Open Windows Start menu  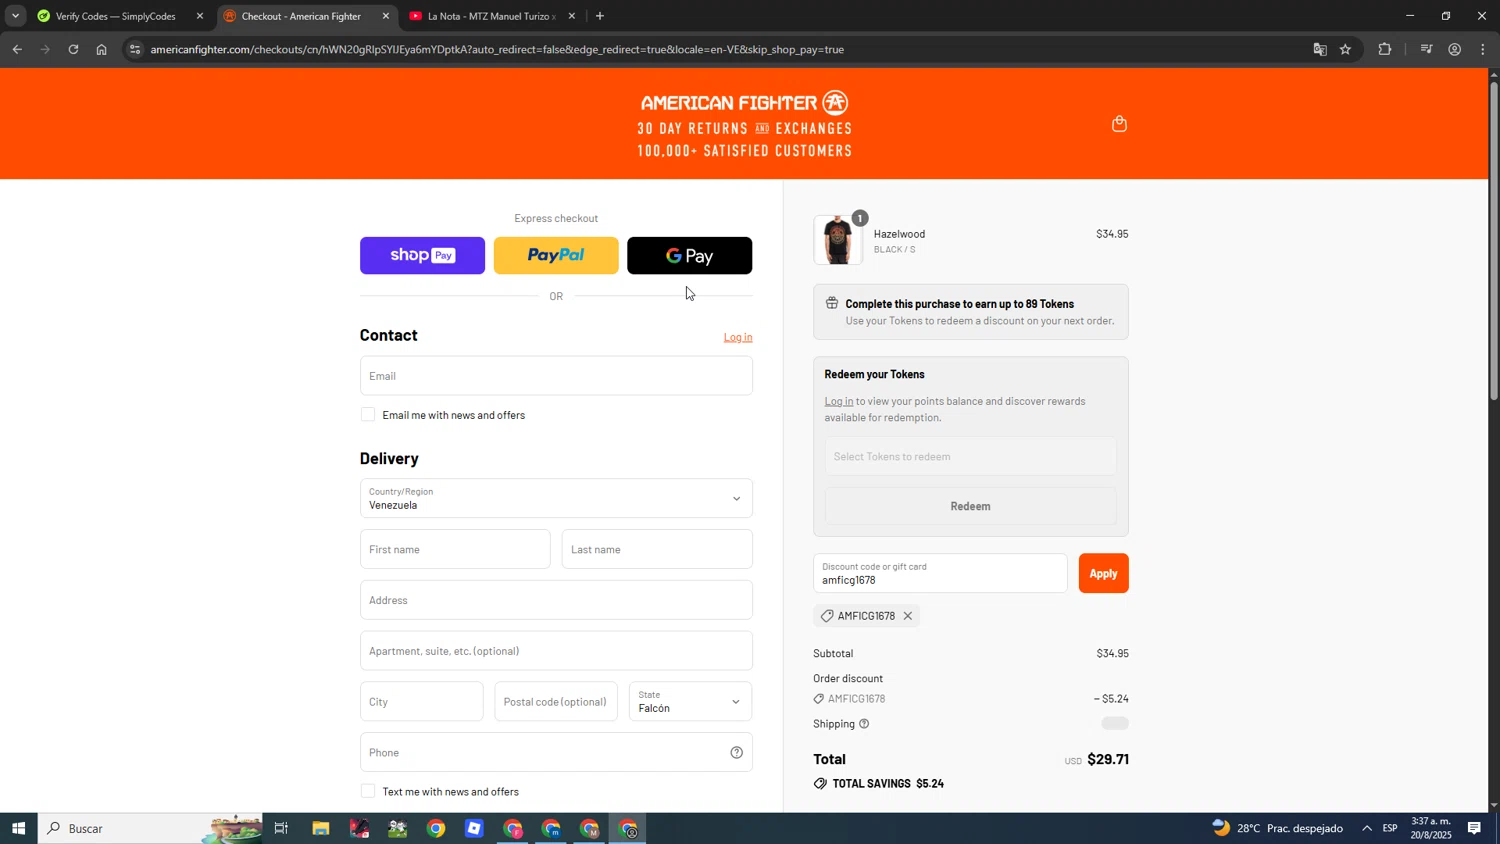(18, 828)
